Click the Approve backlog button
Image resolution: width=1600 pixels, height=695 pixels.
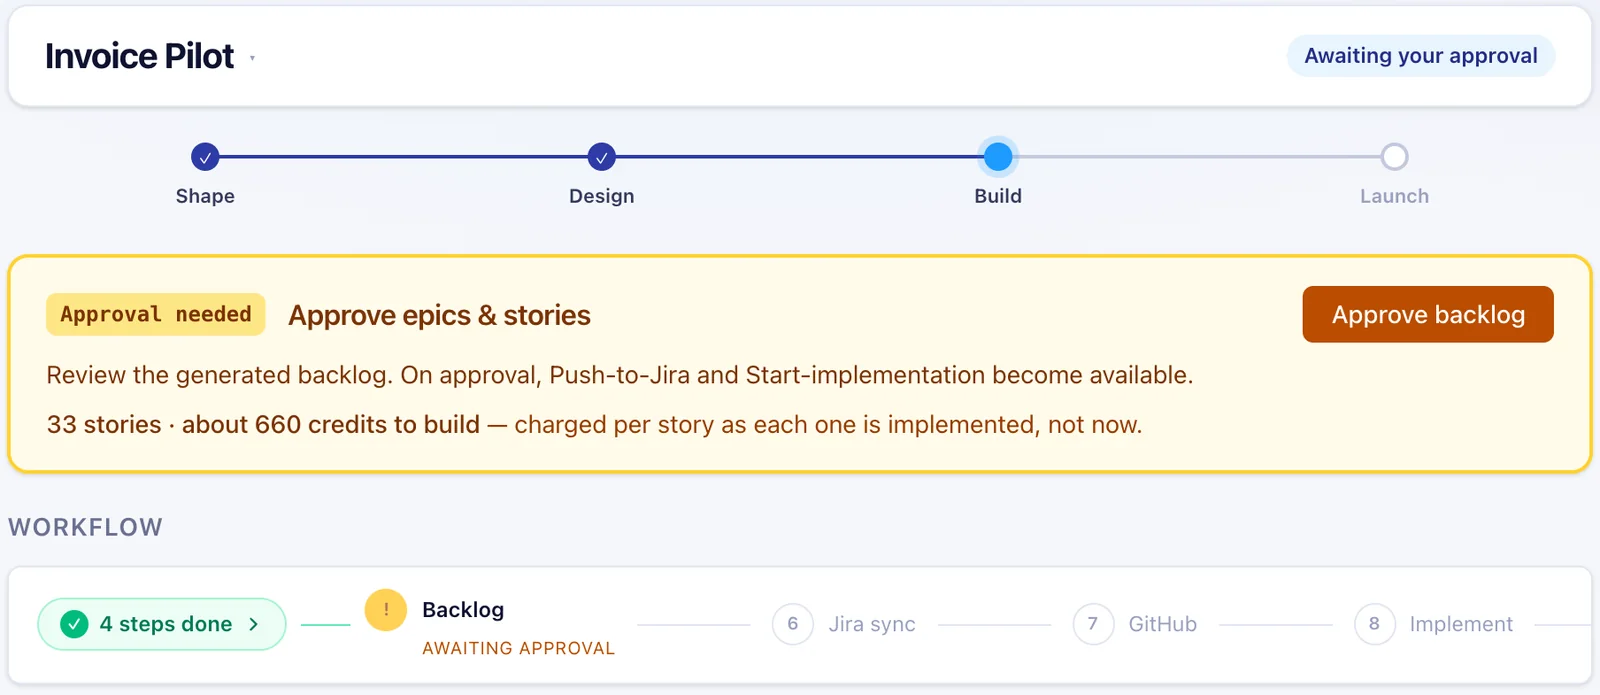pos(1428,314)
